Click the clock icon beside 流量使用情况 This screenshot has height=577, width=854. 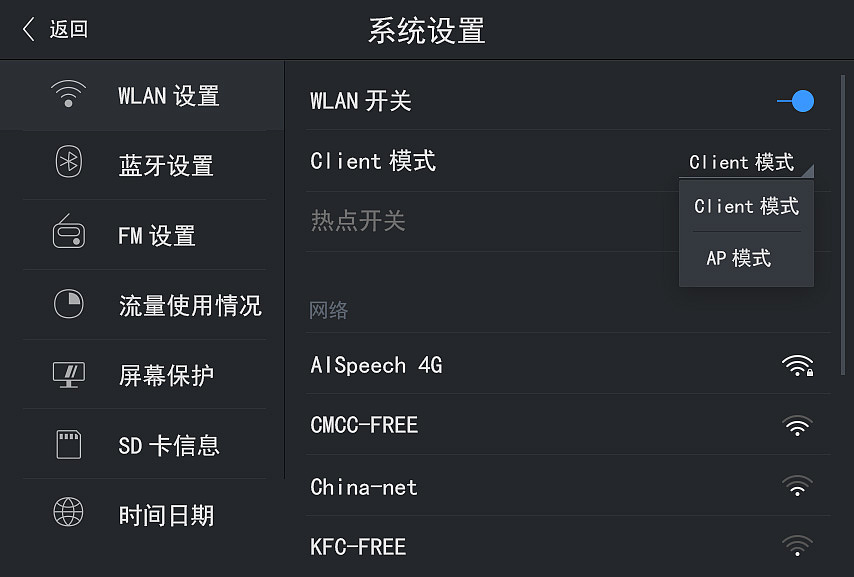click(x=68, y=305)
